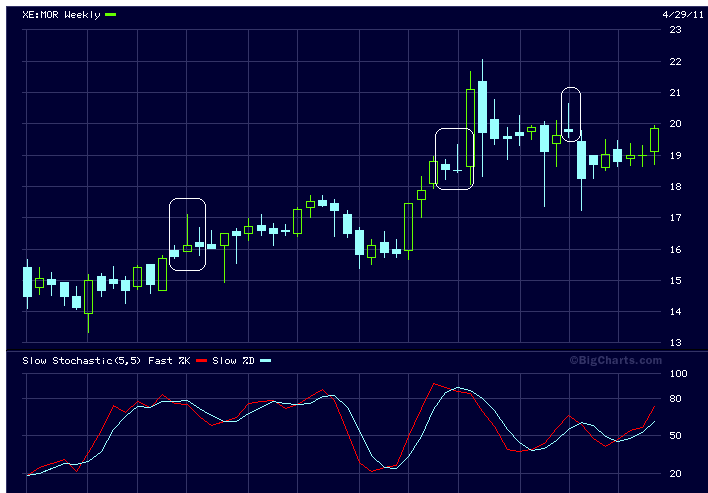Click the Slow %D legend text
Image resolution: width=708 pixels, height=493 pixels.
click(236, 360)
